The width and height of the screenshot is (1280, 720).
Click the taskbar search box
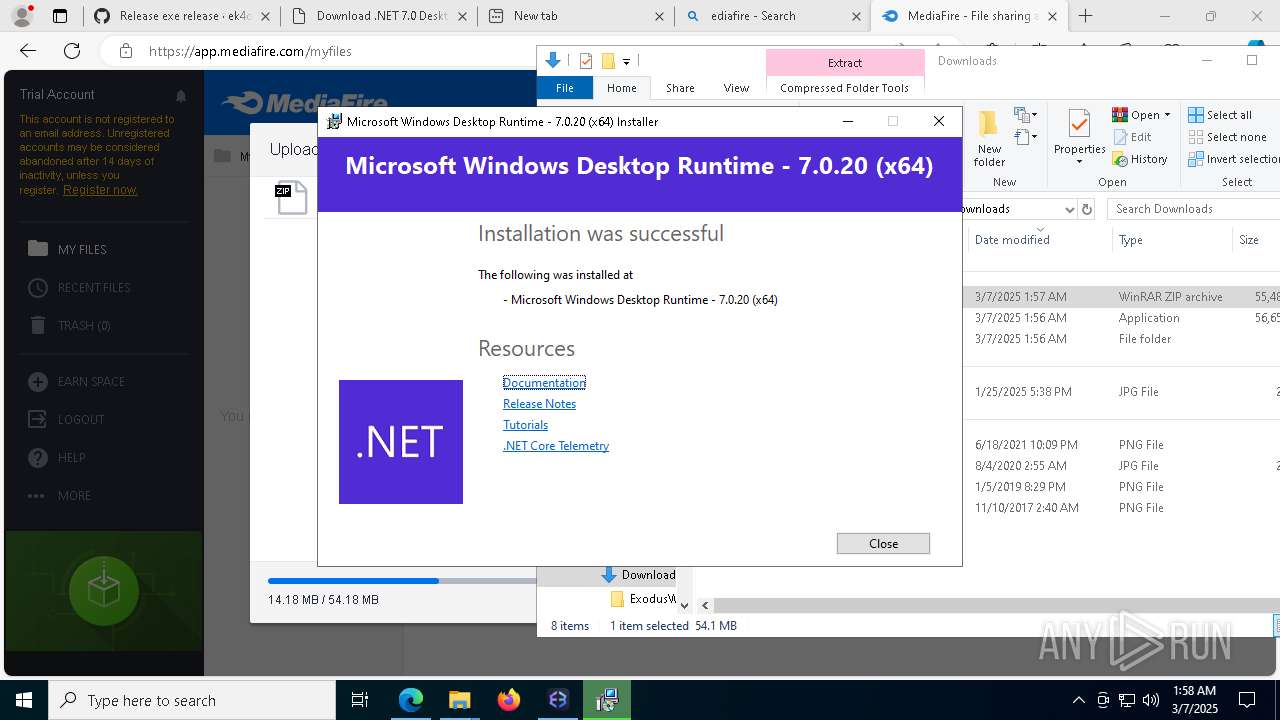click(x=192, y=700)
